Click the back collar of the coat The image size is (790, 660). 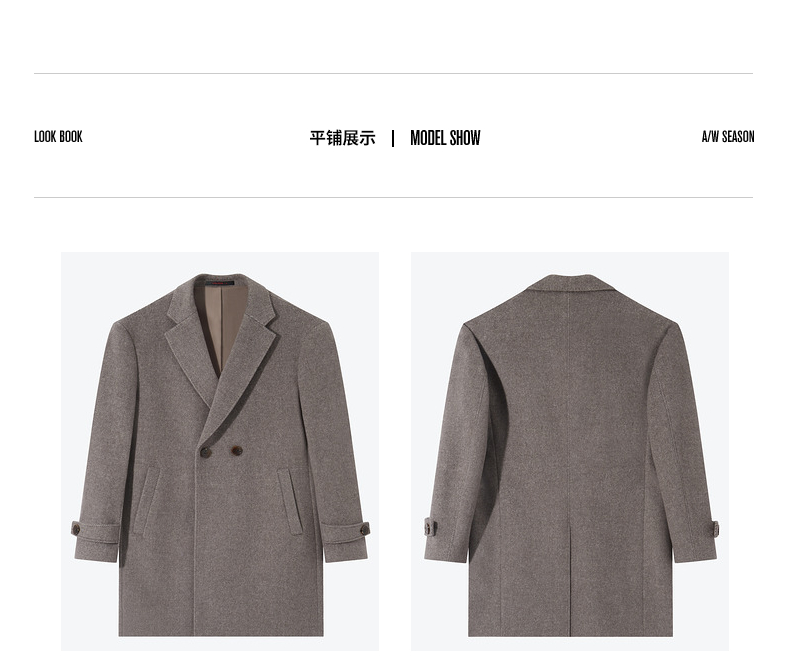tap(570, 284)
